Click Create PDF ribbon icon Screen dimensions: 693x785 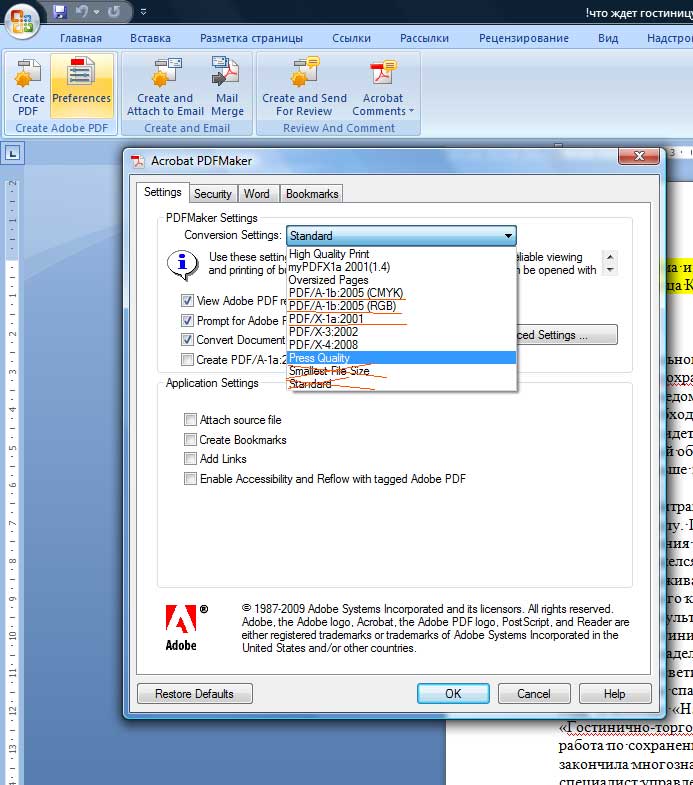(28, 87)
